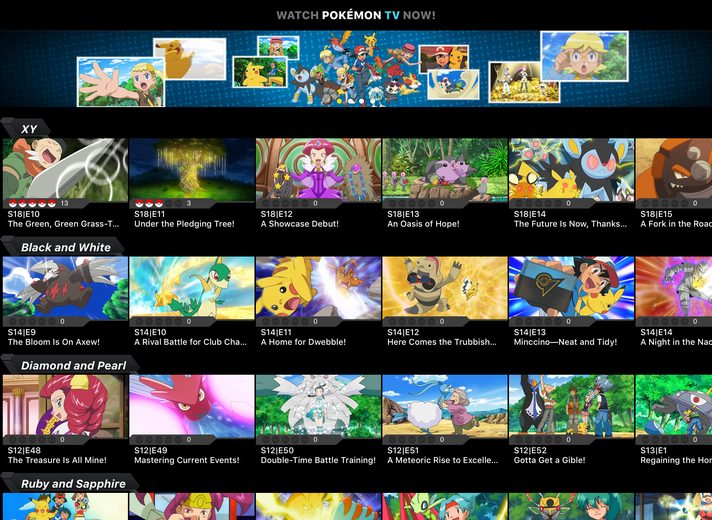Click the S14|E13 episode label

tap(530, 332)
